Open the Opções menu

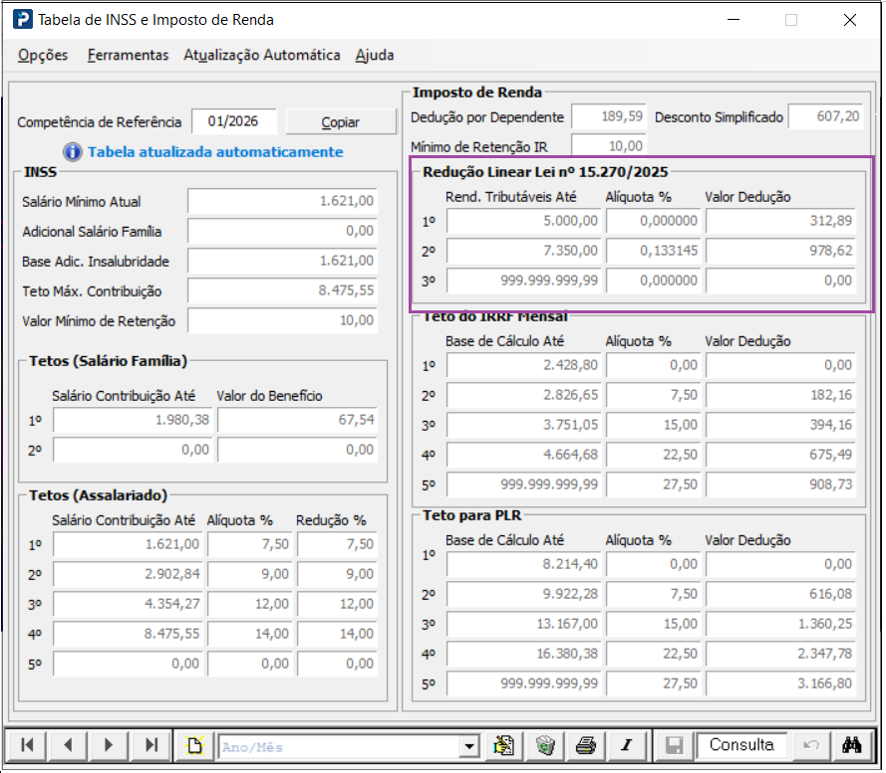pyautogui.click(x=43, y=55)
